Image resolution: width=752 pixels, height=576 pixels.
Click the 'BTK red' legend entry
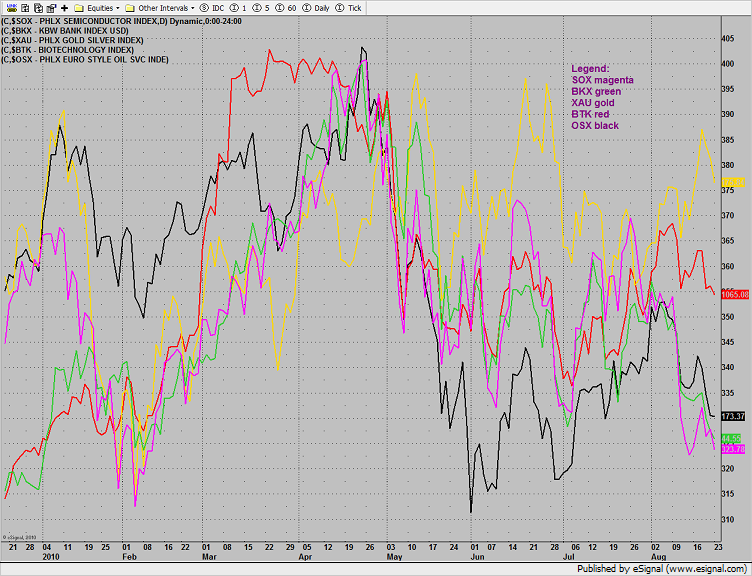pos(590,114)
